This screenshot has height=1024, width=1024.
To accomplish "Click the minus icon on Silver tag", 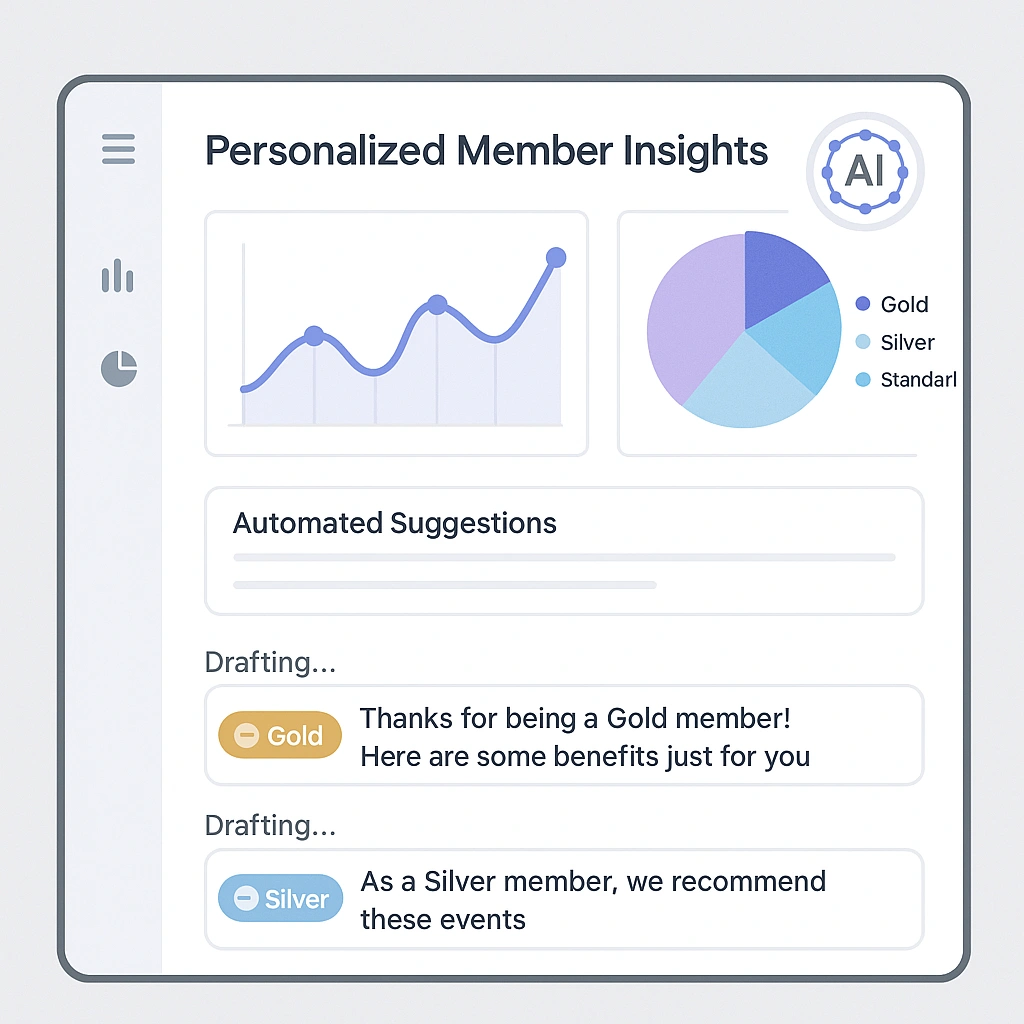I will click(246, 899).
